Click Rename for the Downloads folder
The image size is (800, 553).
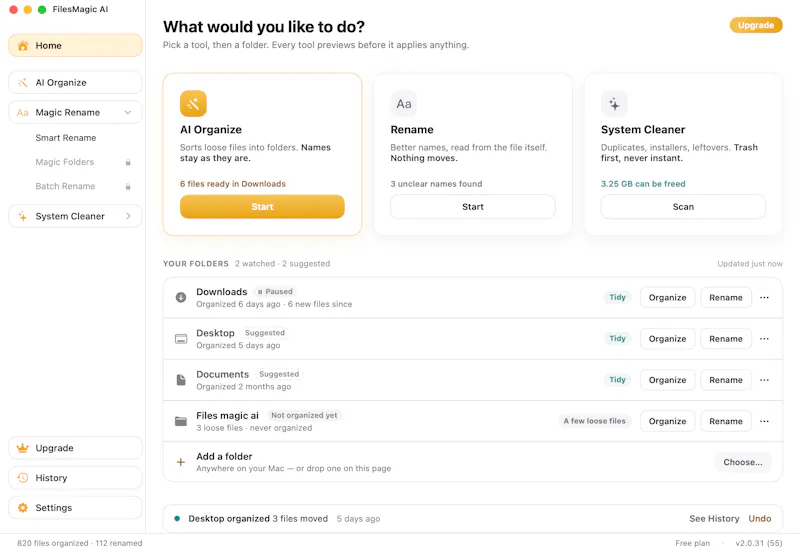pyautogui.click(x=726, y=297)
